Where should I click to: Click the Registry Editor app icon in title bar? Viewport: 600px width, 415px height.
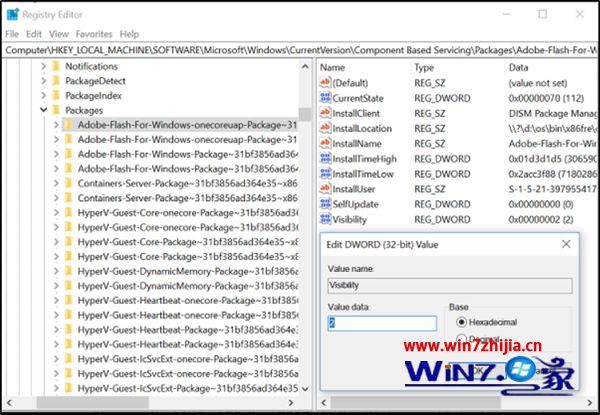point(13,15)
